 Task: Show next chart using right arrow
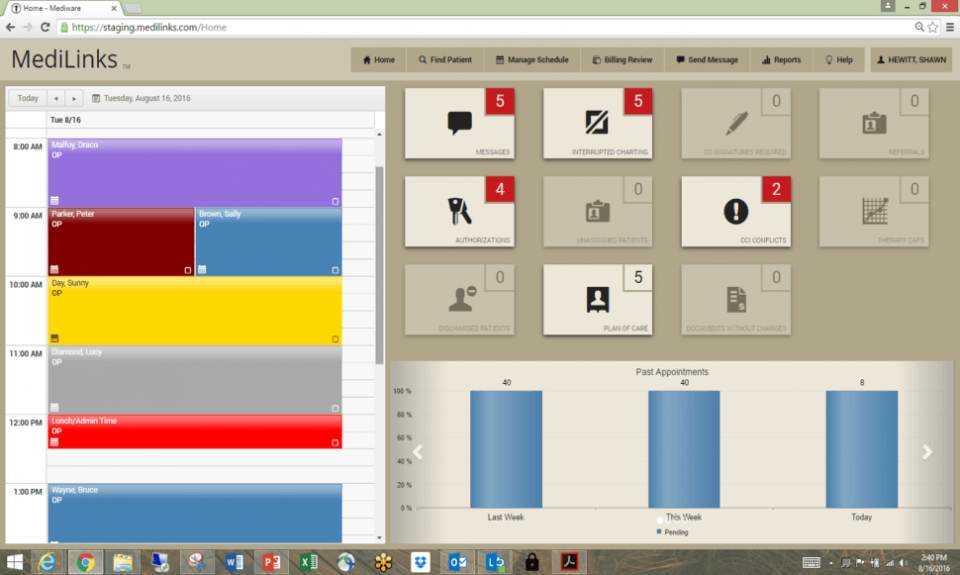[927, 452]
